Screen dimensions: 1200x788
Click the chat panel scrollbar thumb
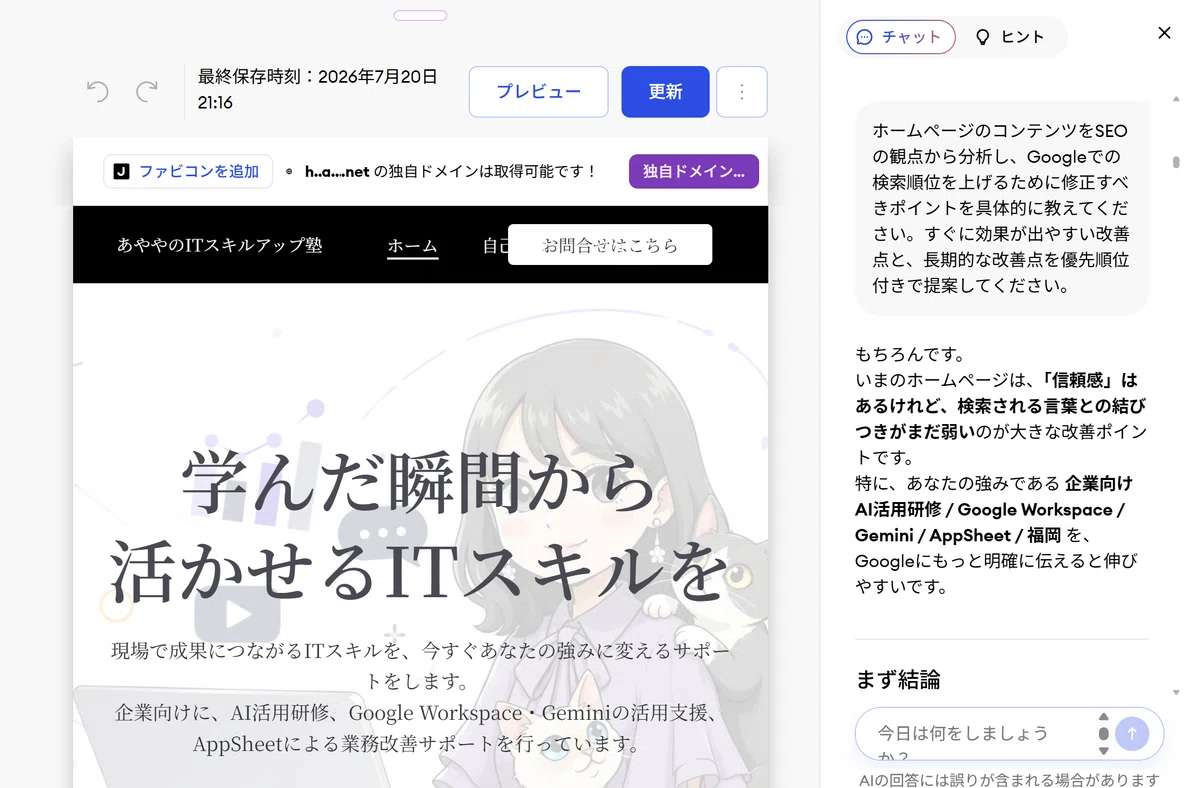point(1177,162)
